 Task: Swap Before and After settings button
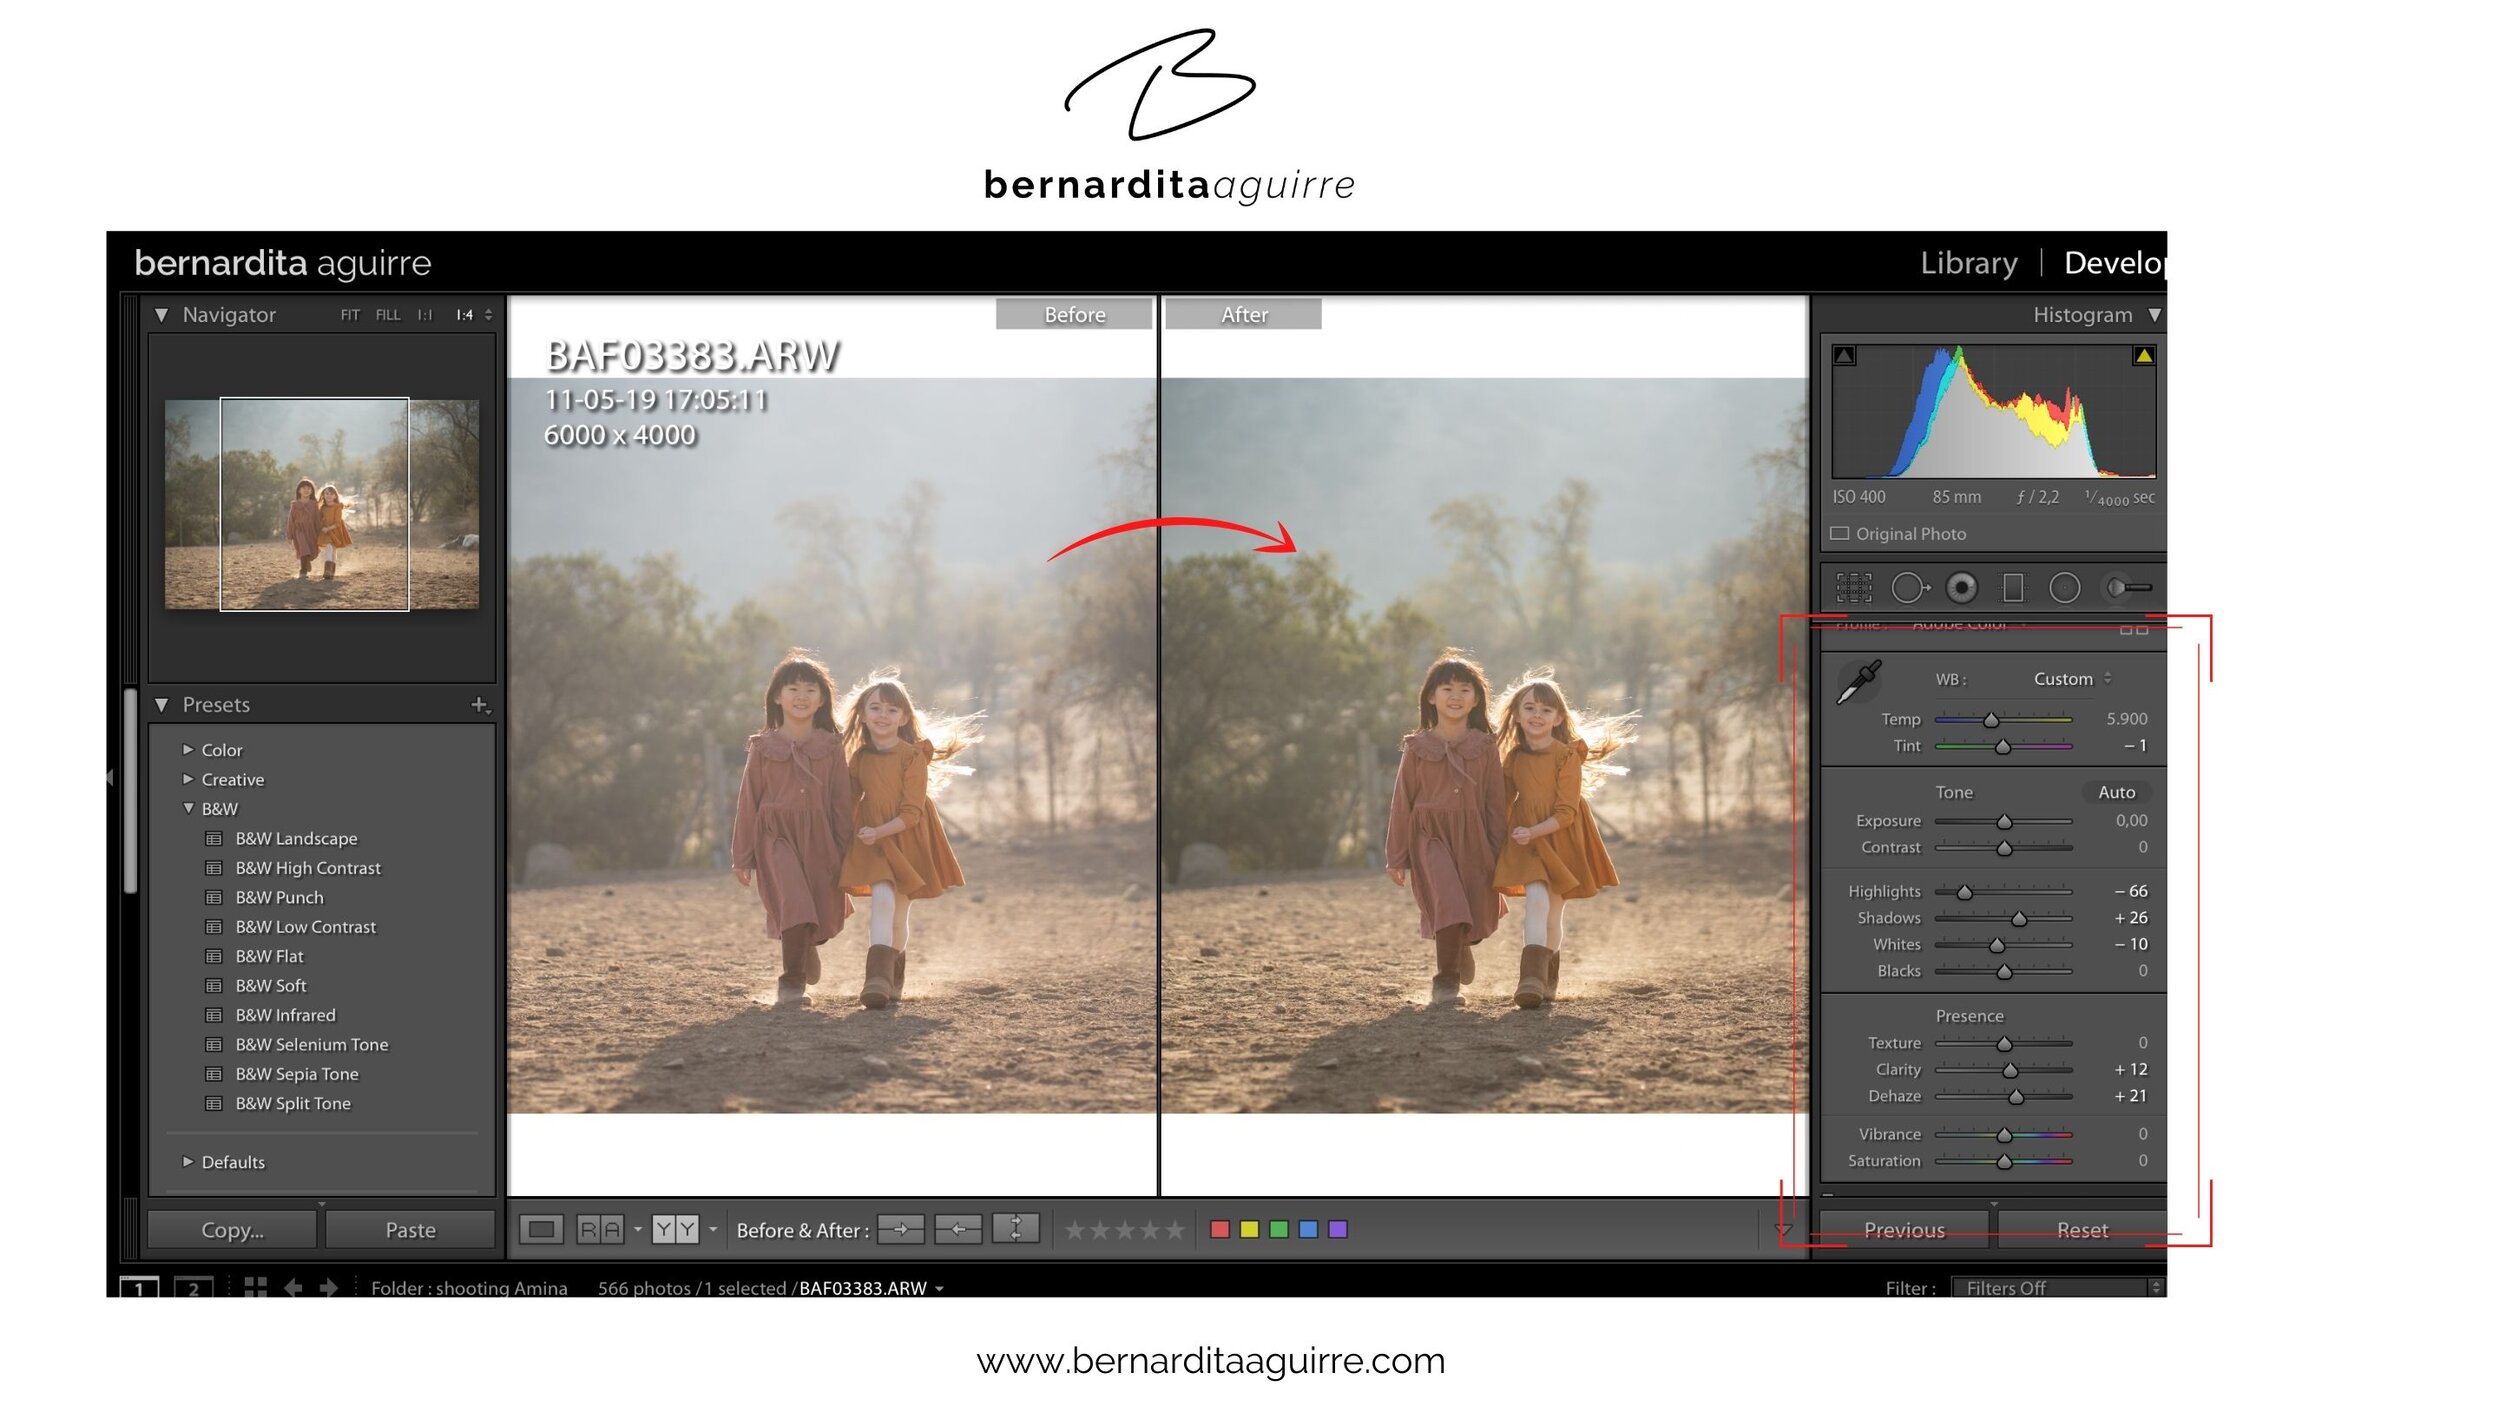click(1015, 1229)
